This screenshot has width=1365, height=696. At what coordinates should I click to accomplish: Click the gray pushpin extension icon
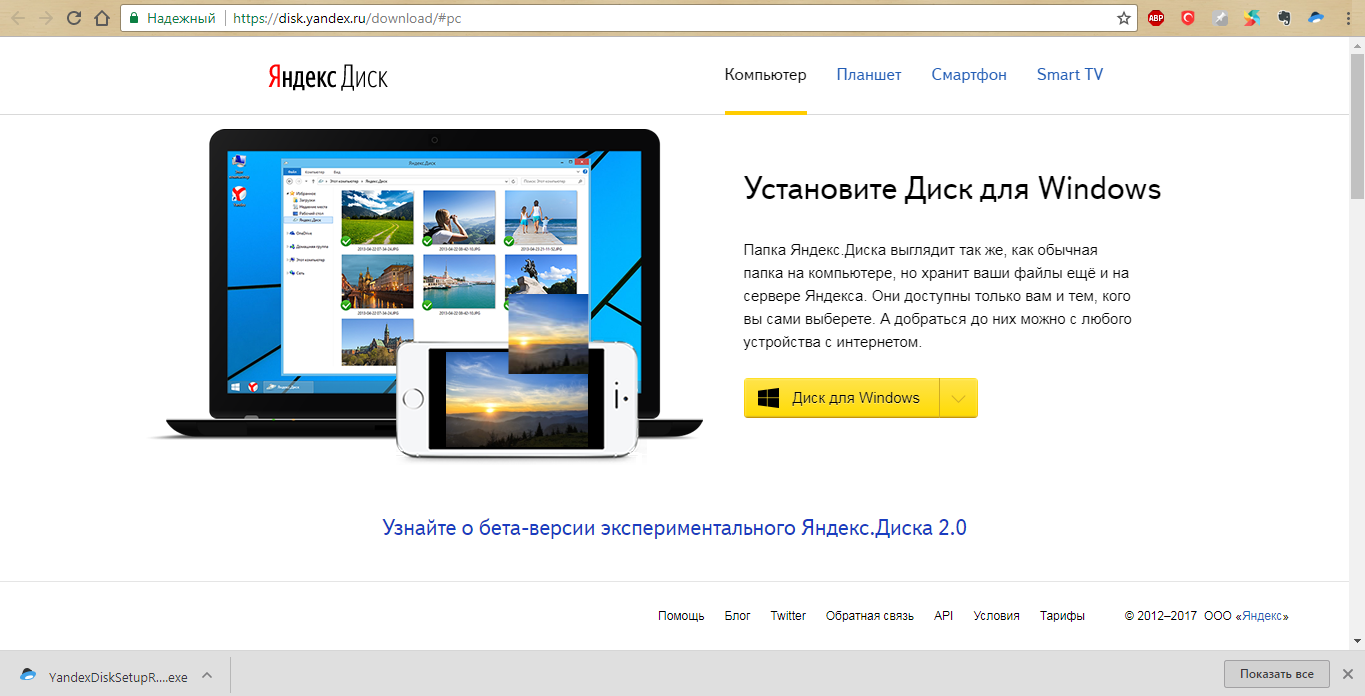tap(1220, 18)
